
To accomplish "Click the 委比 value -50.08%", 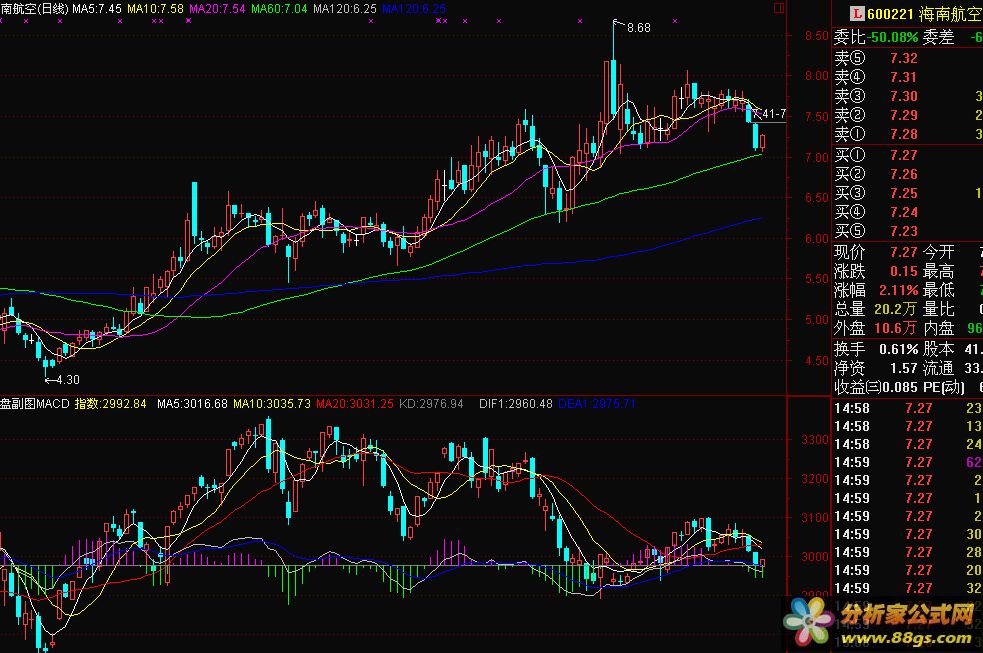I will point(893,37).
